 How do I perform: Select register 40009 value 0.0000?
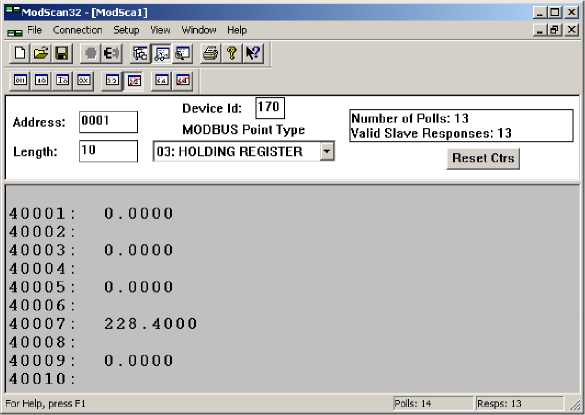[139, 361]
